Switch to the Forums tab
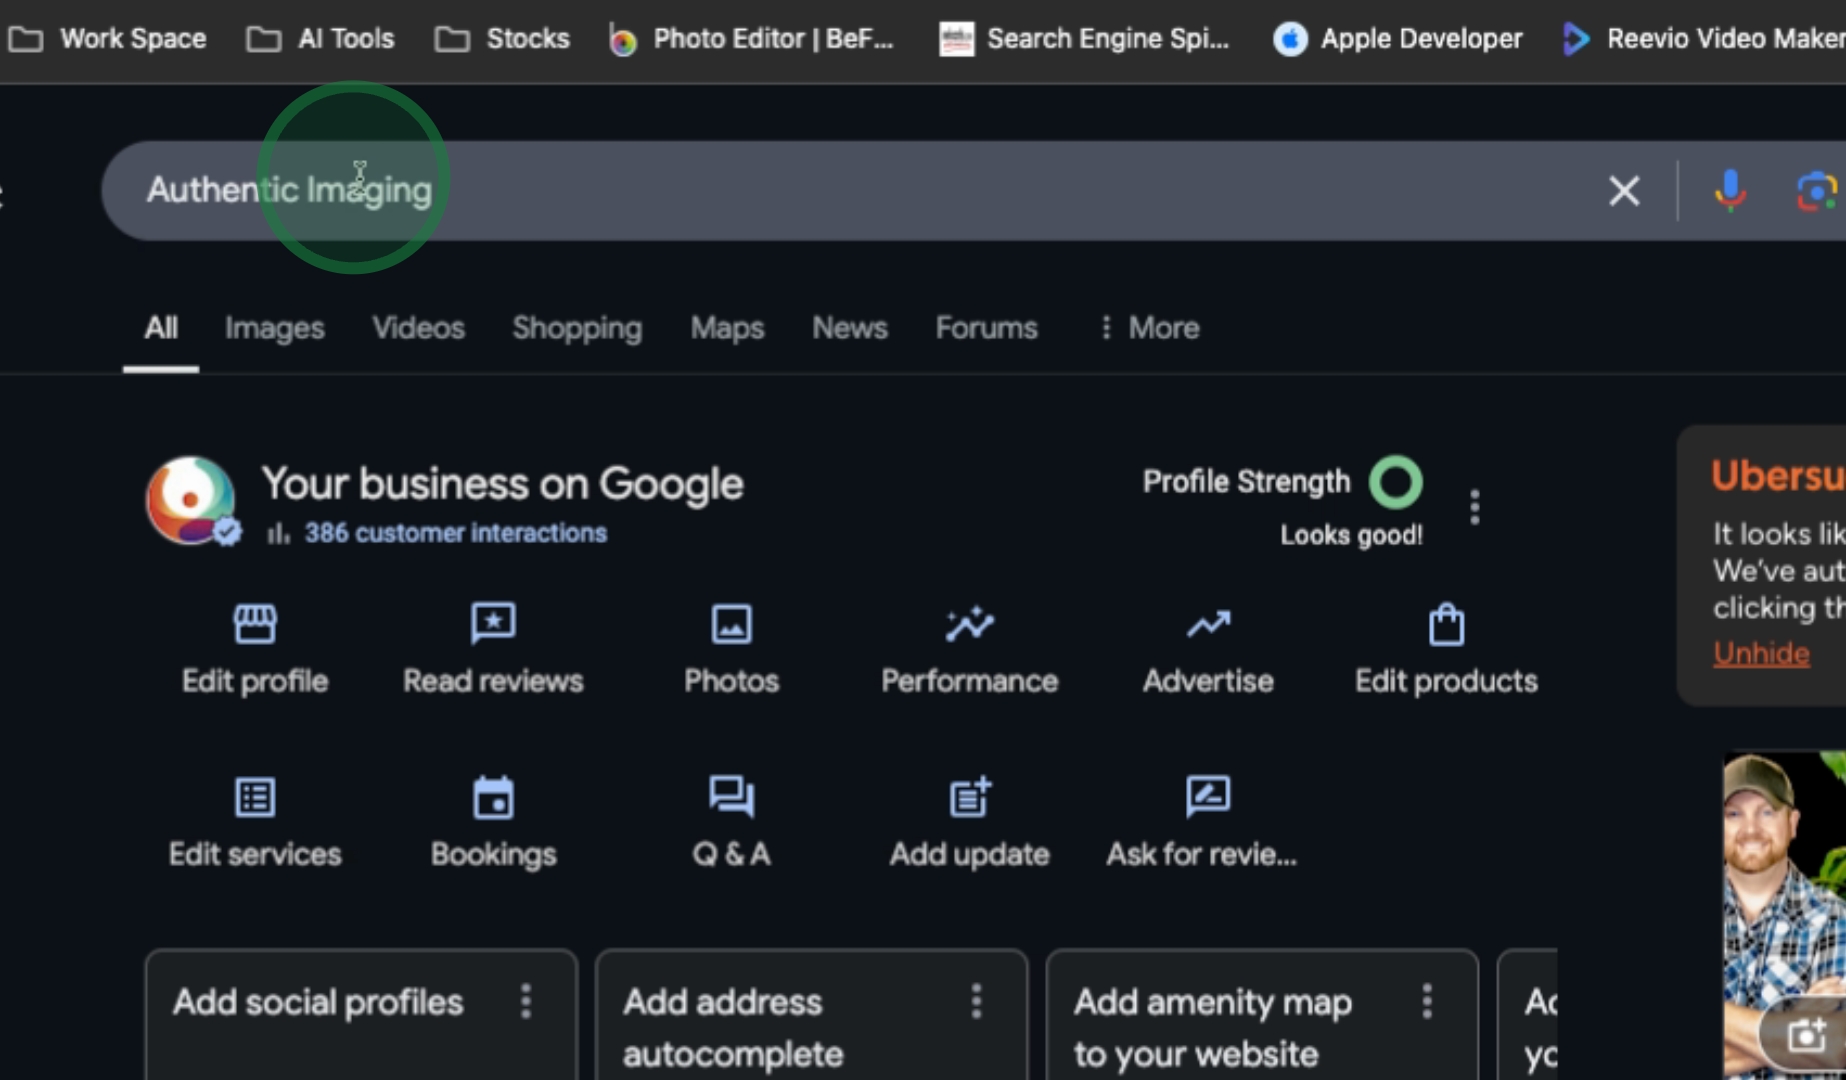 986,328
